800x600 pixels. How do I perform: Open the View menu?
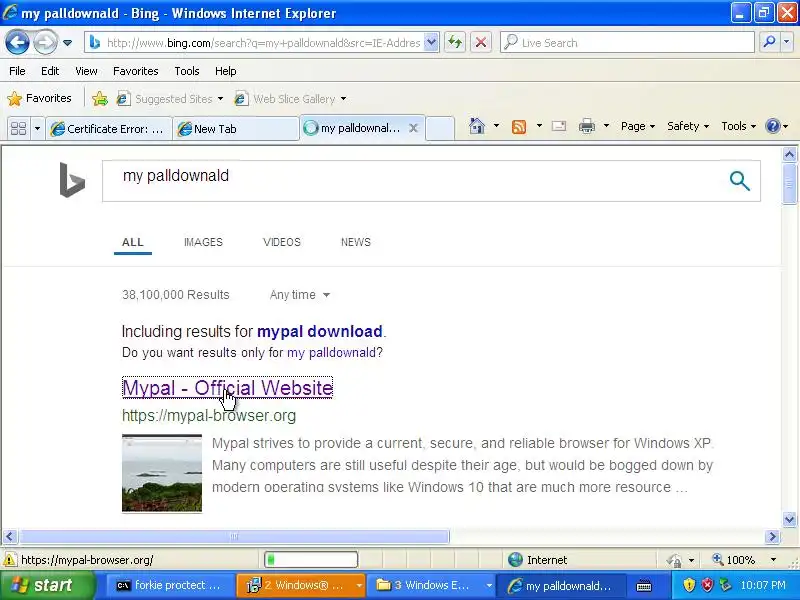tap(86, 71)
